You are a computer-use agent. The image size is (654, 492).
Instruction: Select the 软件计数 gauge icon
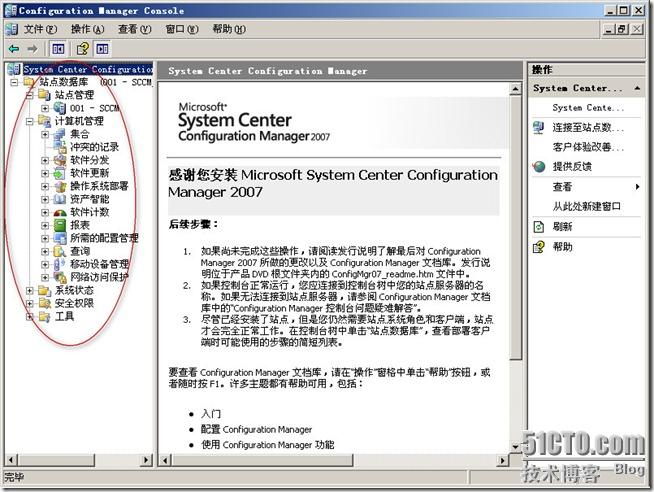coord(60,212)
